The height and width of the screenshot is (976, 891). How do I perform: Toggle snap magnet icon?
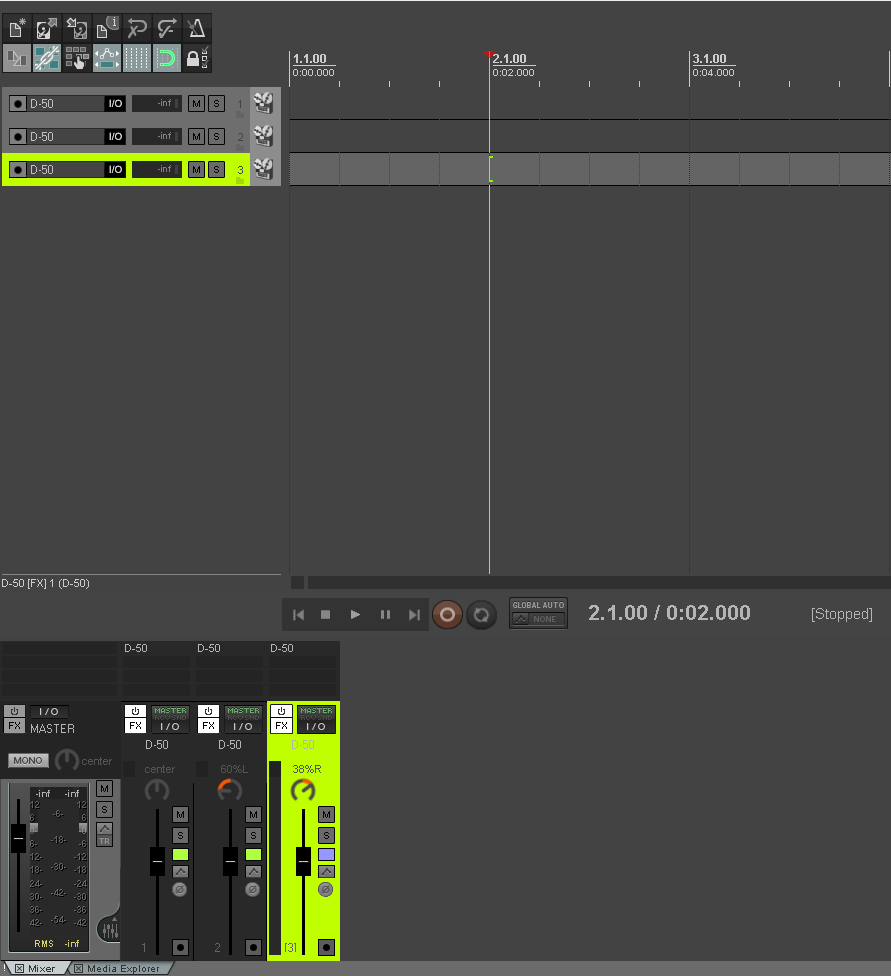167,59
